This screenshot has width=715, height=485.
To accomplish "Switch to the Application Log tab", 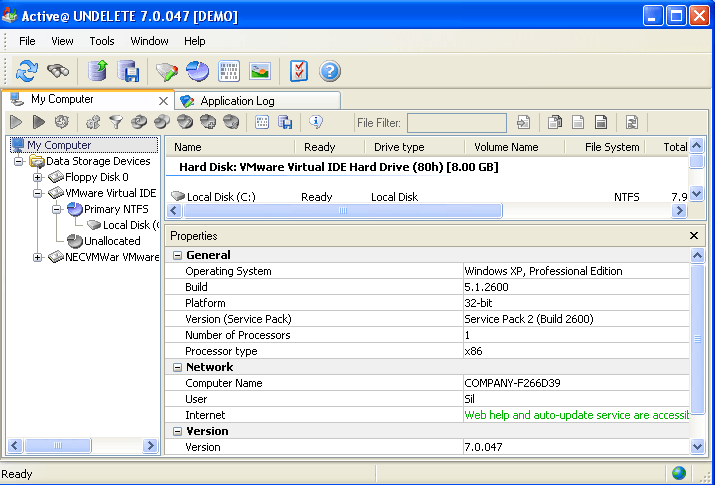I will (236, 101).
